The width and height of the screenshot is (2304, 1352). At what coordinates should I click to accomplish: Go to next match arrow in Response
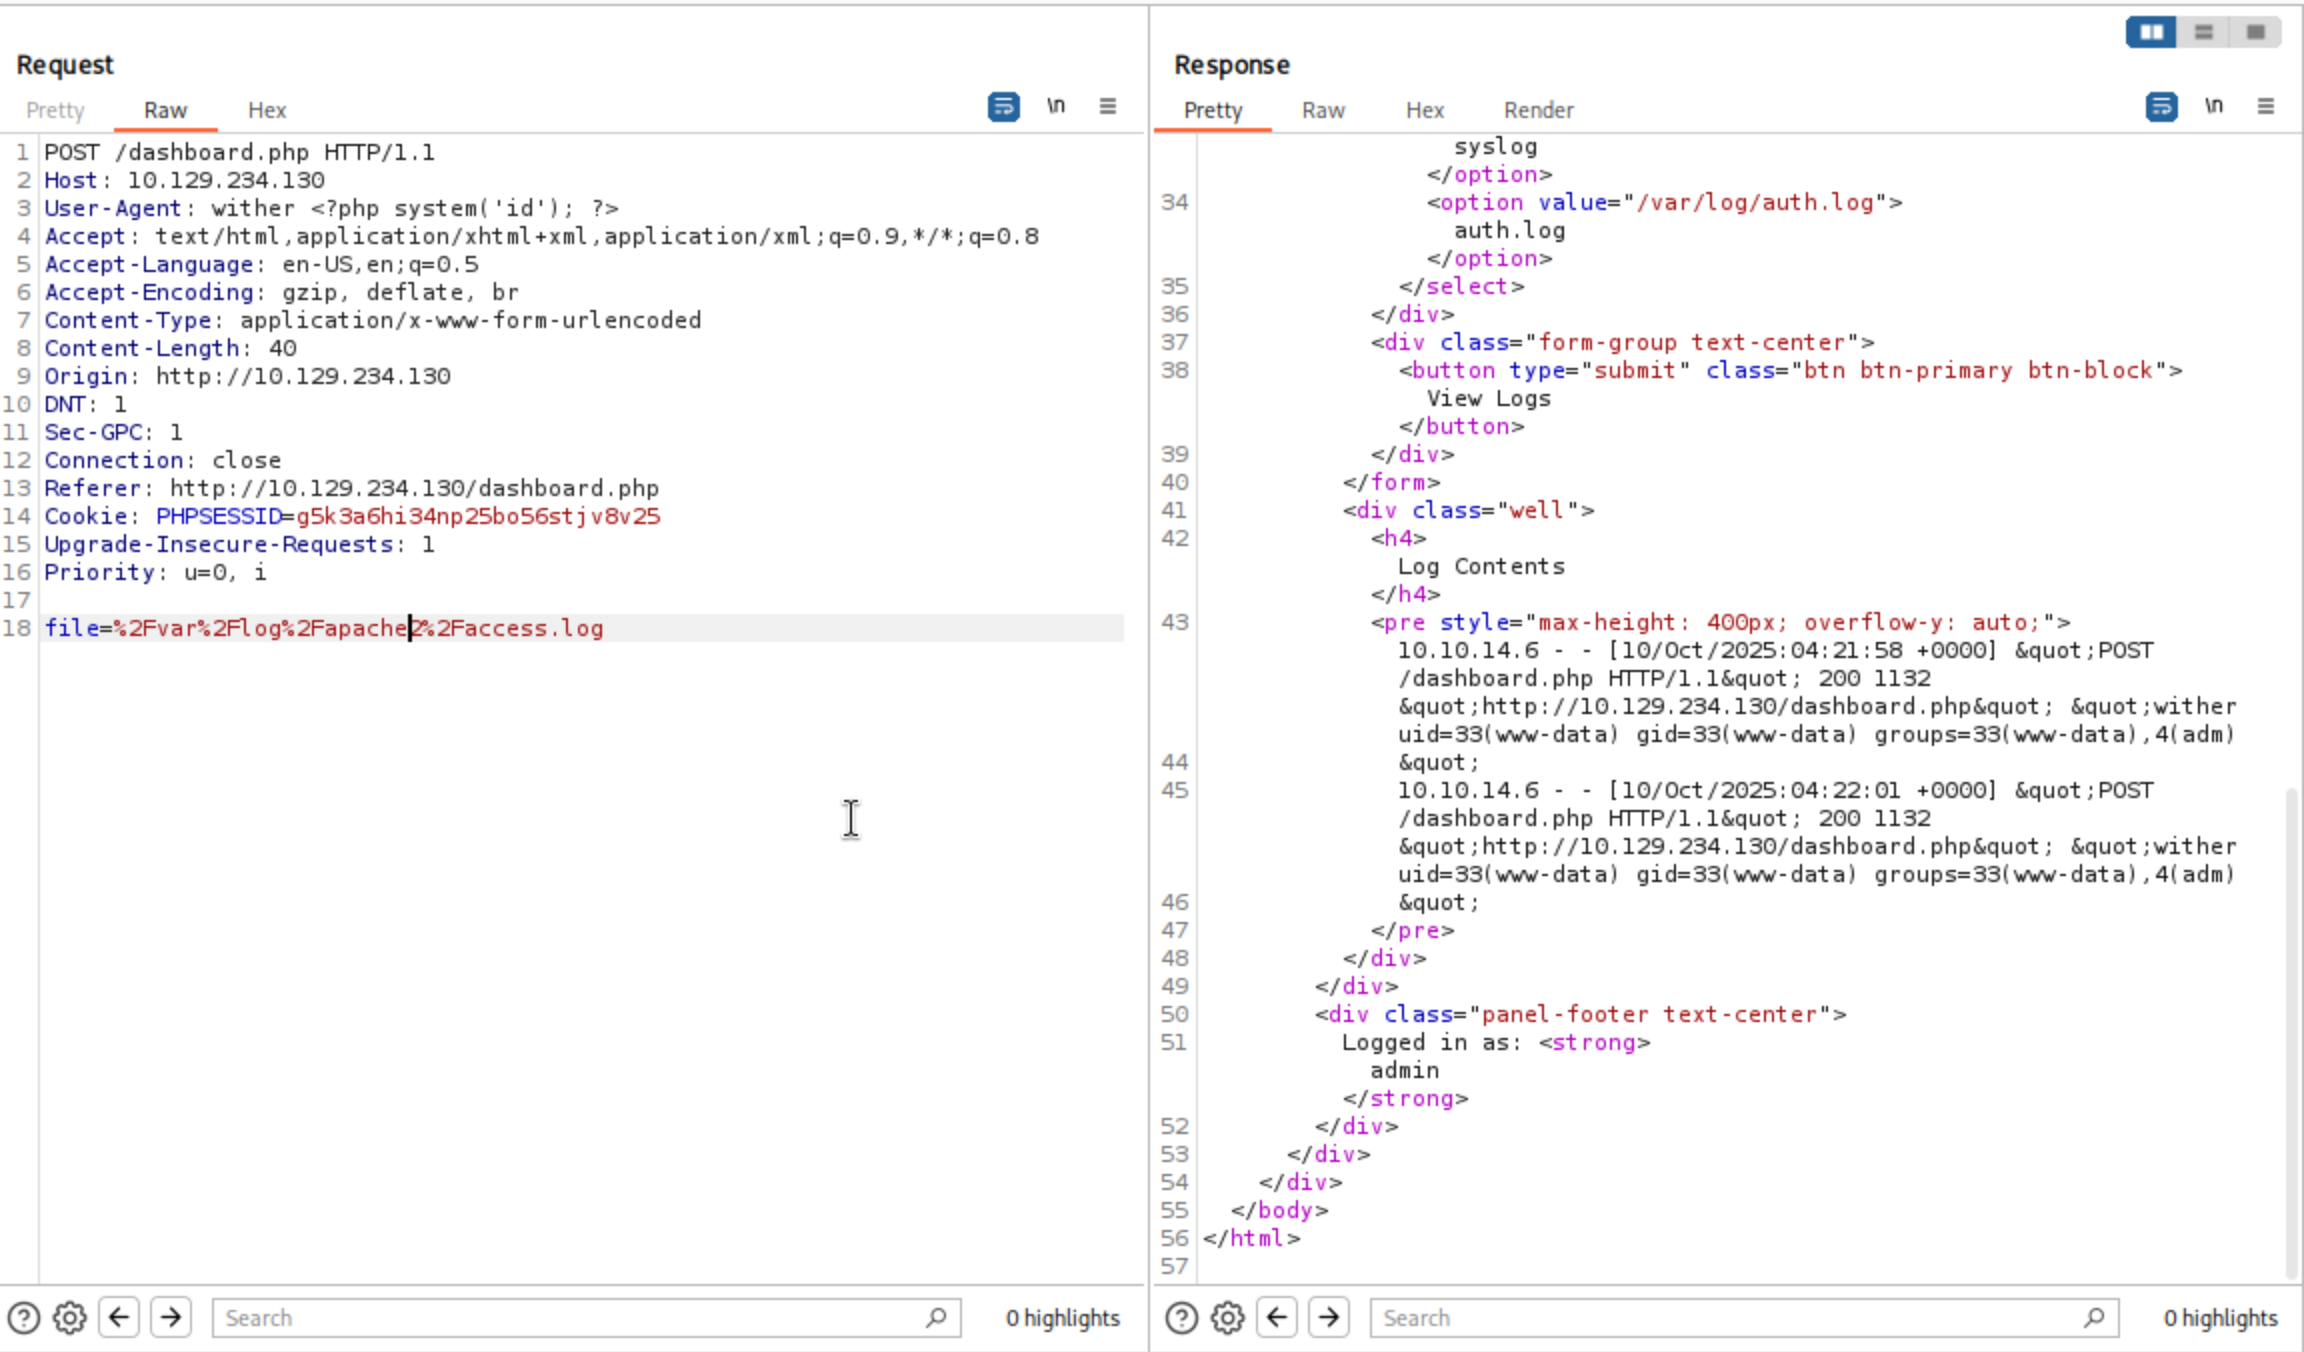coord(1329,1318)
